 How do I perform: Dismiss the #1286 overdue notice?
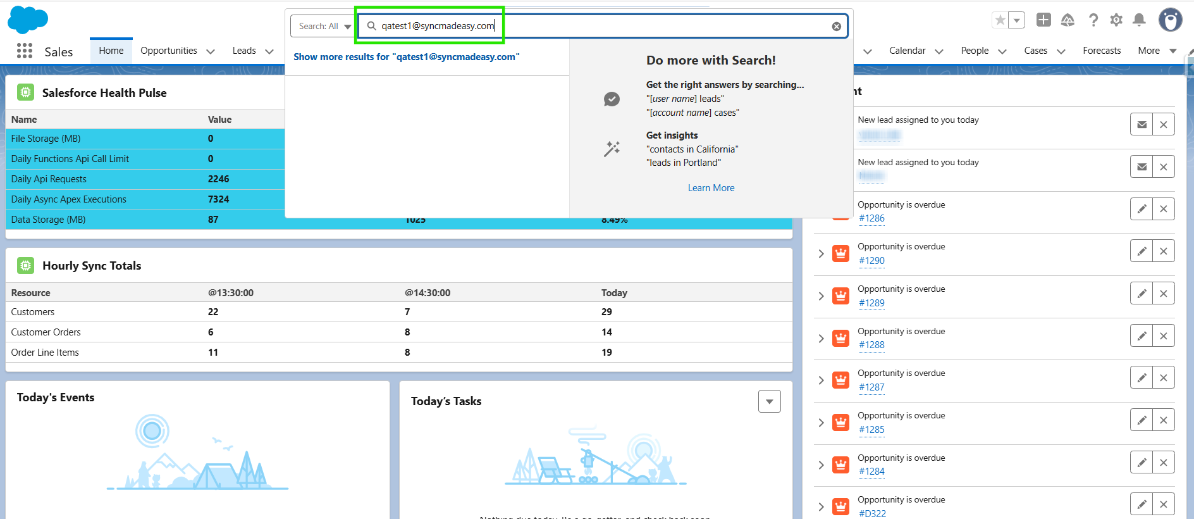click(1163, 209)
